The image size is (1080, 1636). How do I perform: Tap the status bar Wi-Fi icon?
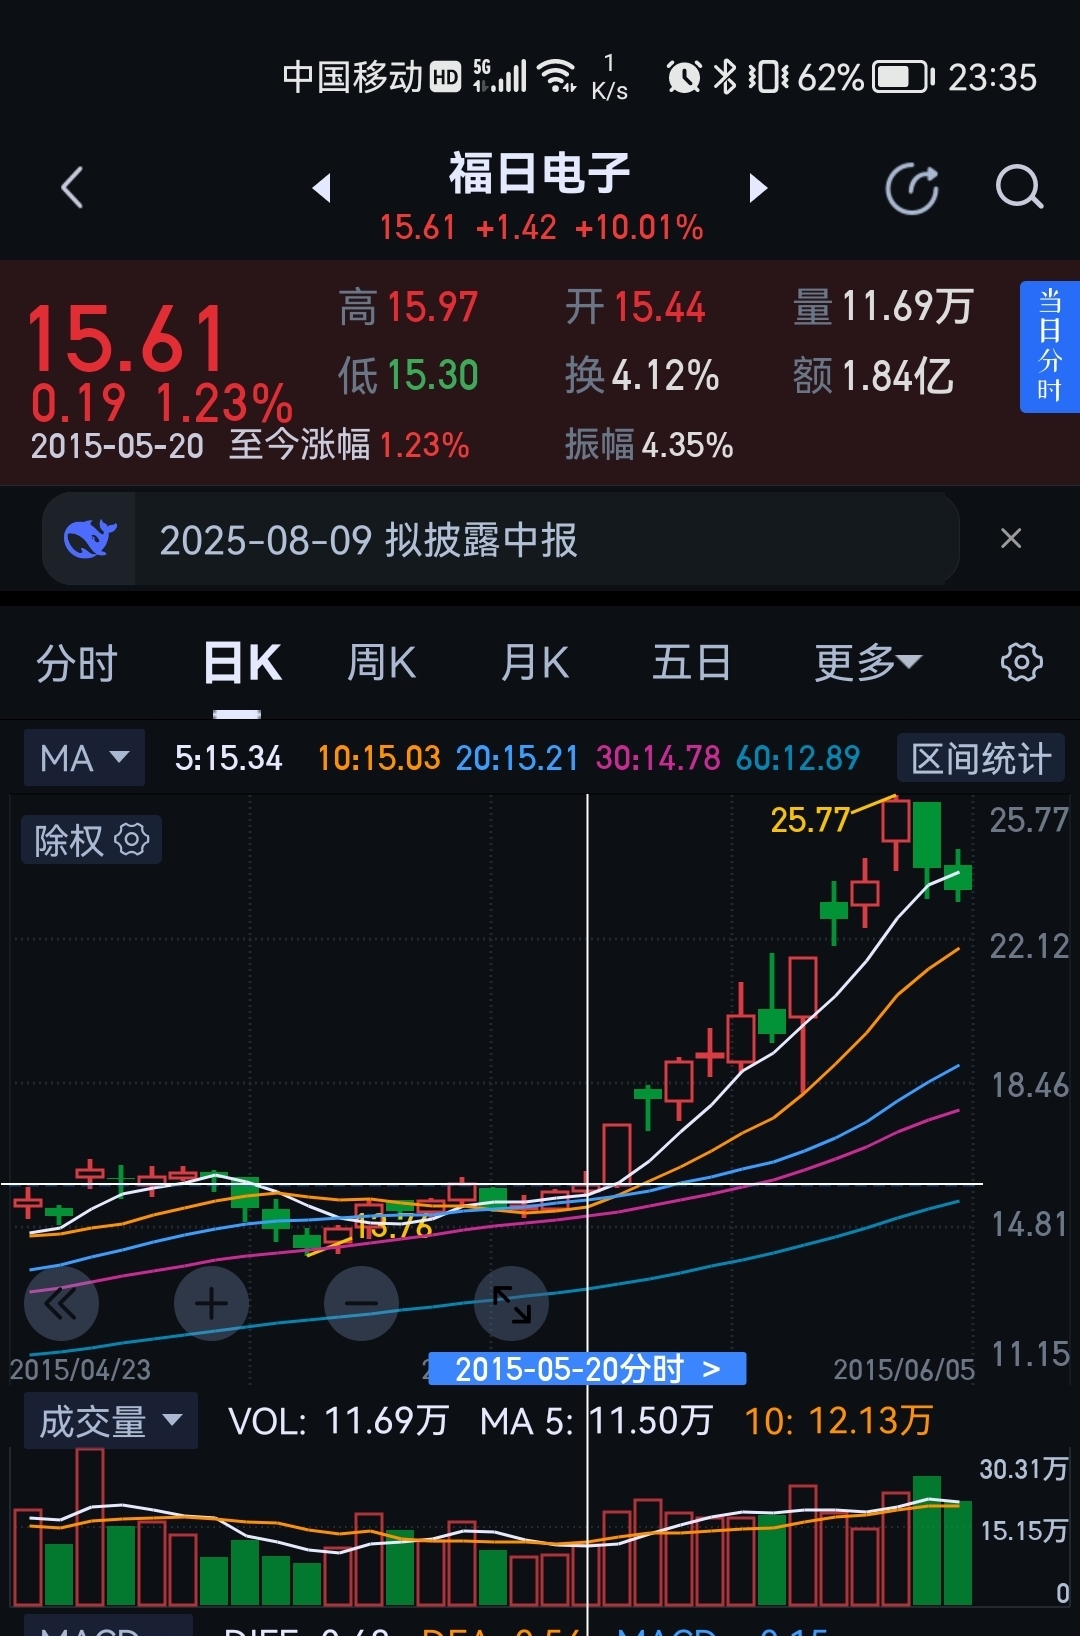click(x=557, y=76)
